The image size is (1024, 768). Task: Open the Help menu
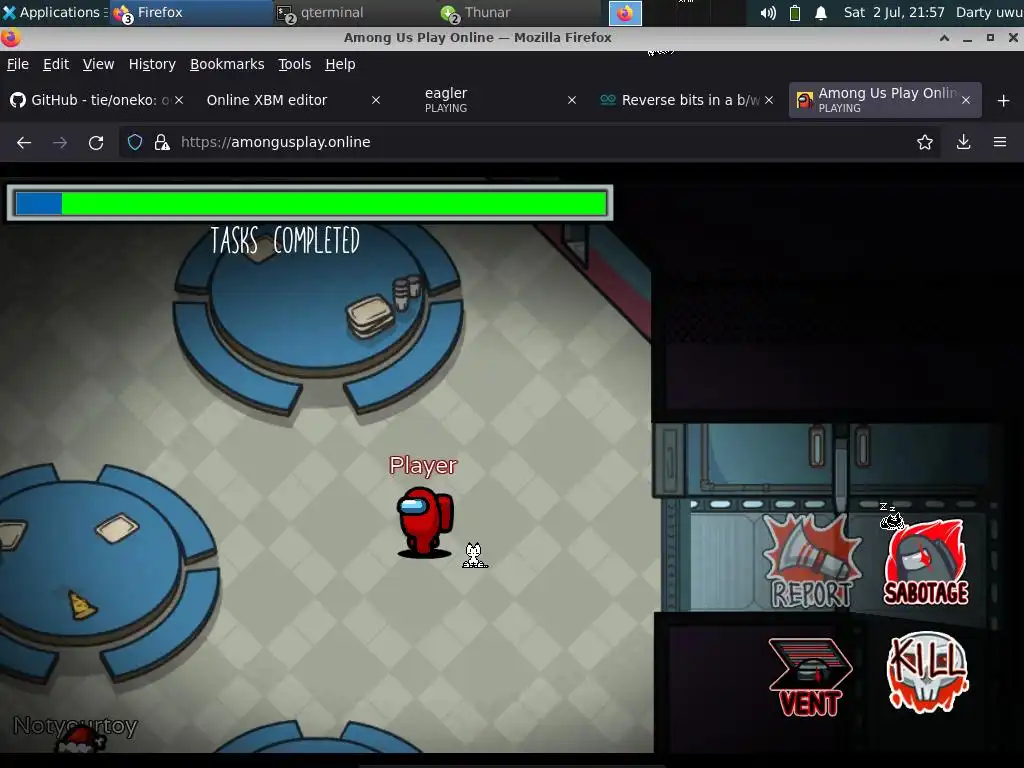click(x=340, y=64)
